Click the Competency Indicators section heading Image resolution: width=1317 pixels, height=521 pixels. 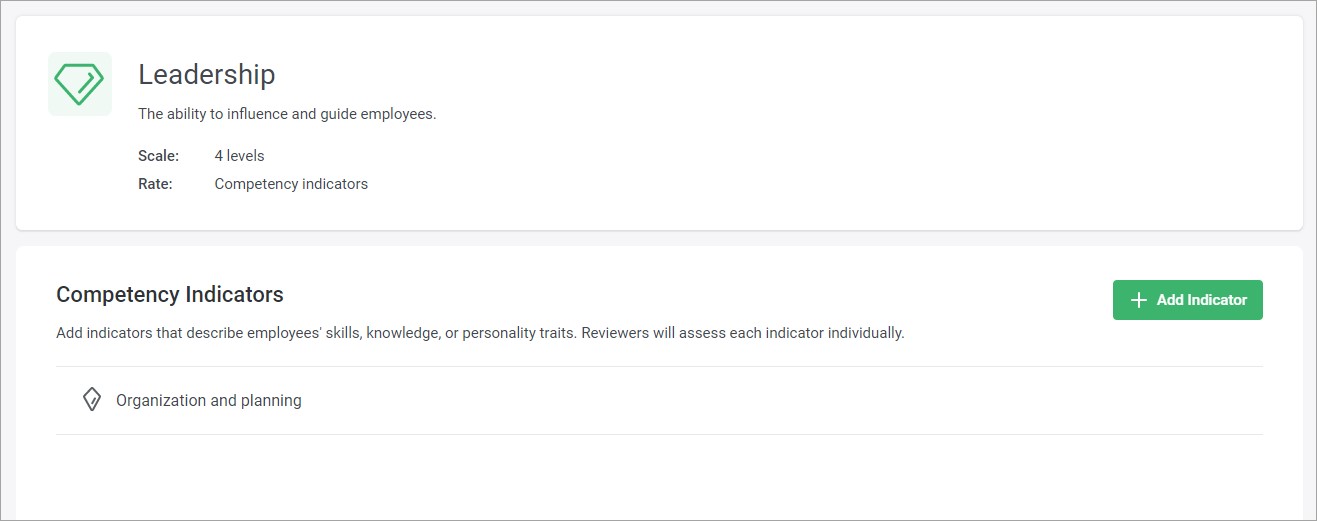click(x=170, y=294)
